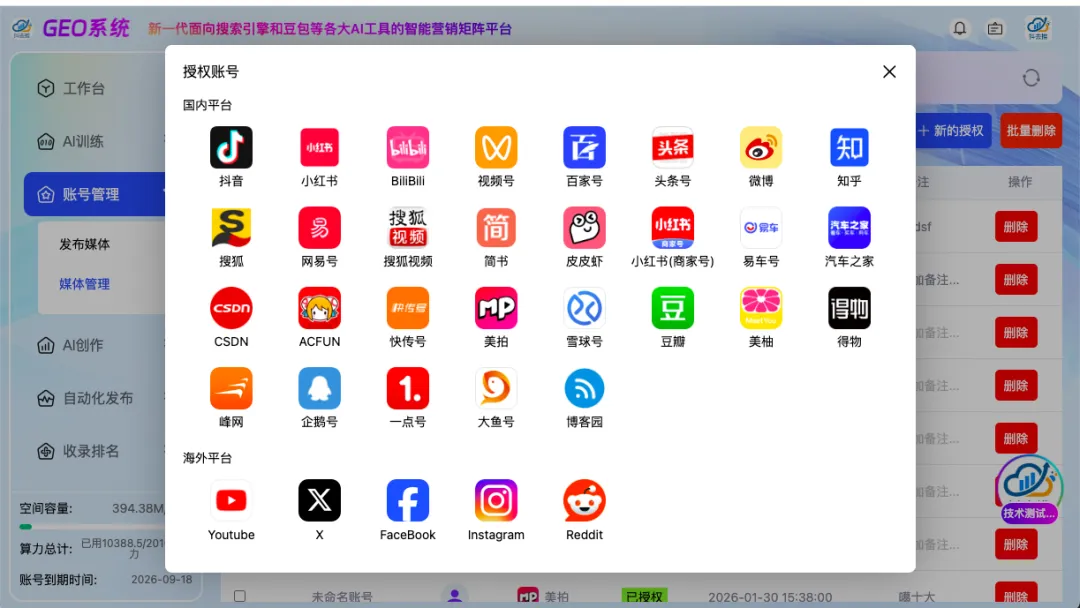Pick the 大鱼号 platform icon
This screenshot has height=608, width=1080.
[x=496, y=388]
